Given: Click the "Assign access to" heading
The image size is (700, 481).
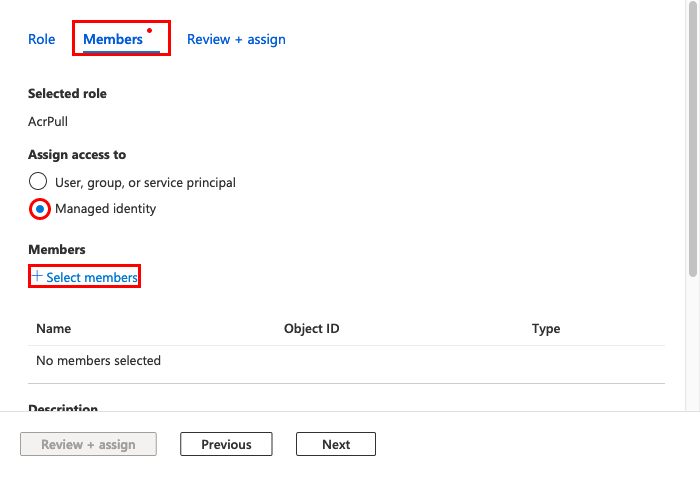Looking at the screenshot, I should 77,155.
